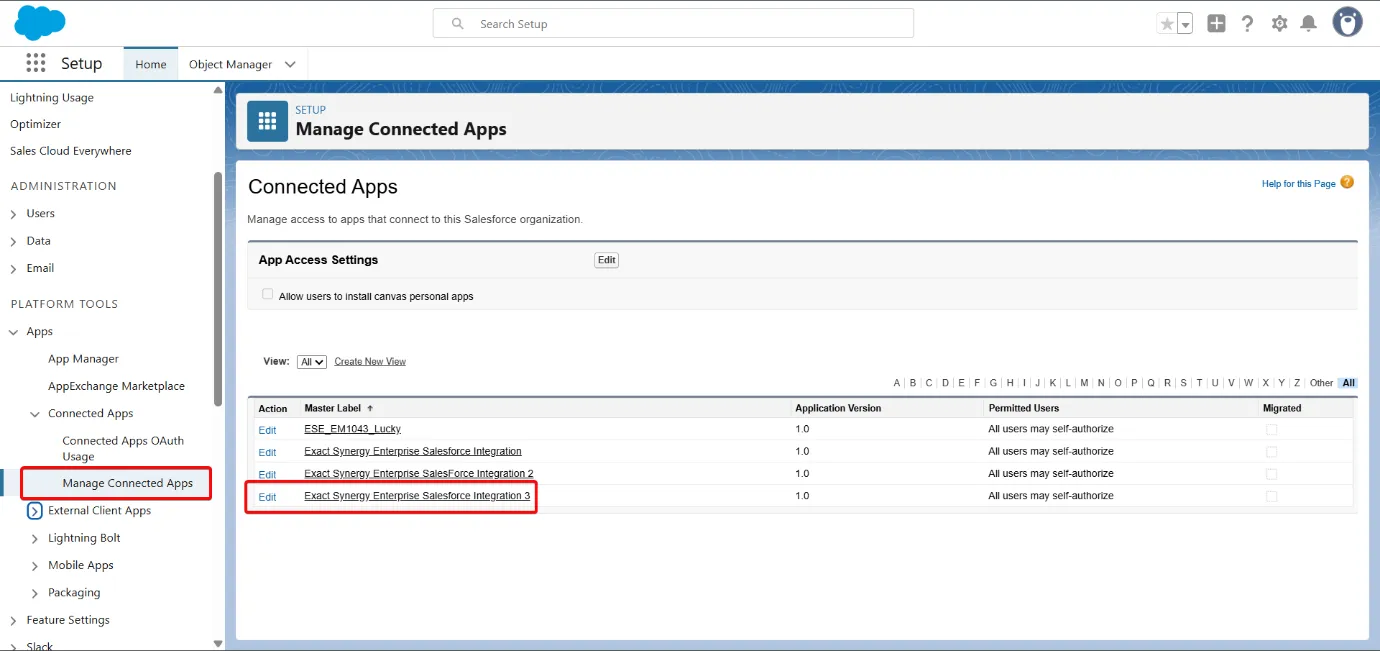Expand the Users section
This screenshot has width=1380, height=651.
point(13,214)
